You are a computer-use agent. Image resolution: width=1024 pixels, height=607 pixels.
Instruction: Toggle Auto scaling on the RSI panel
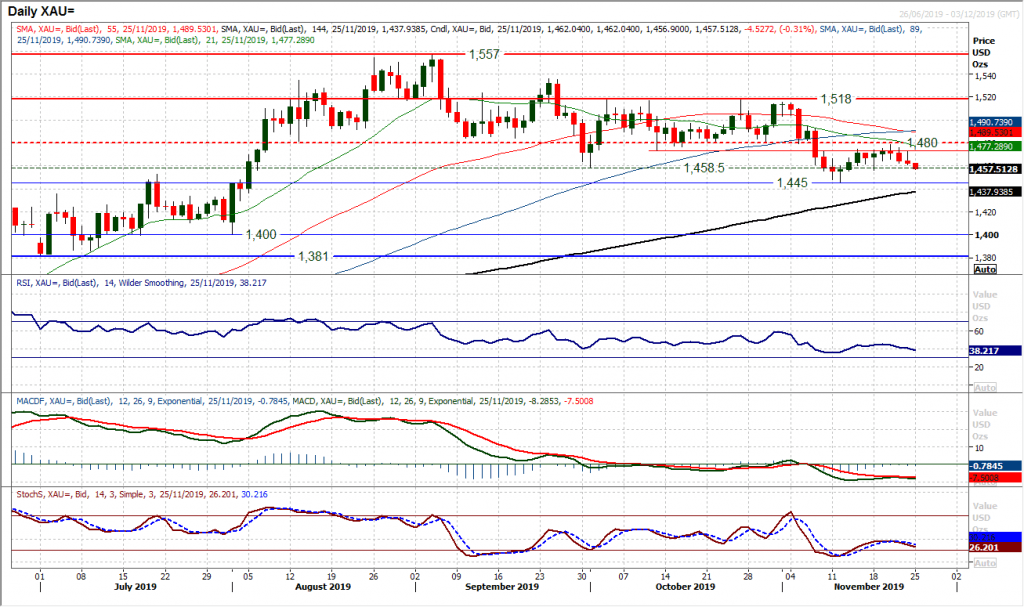click(x=986, y=386)
